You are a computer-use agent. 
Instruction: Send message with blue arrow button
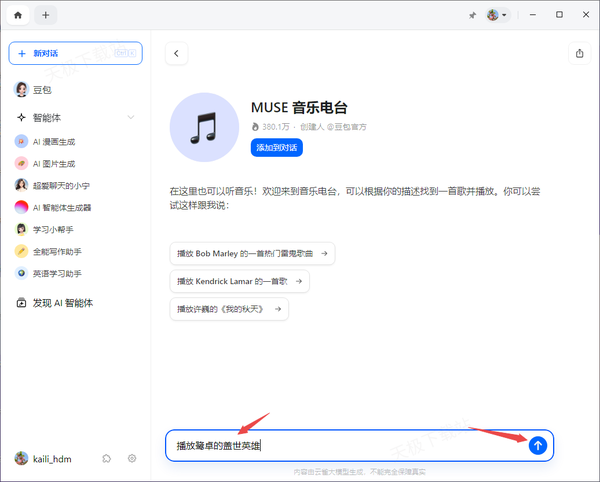coord(538,446)
